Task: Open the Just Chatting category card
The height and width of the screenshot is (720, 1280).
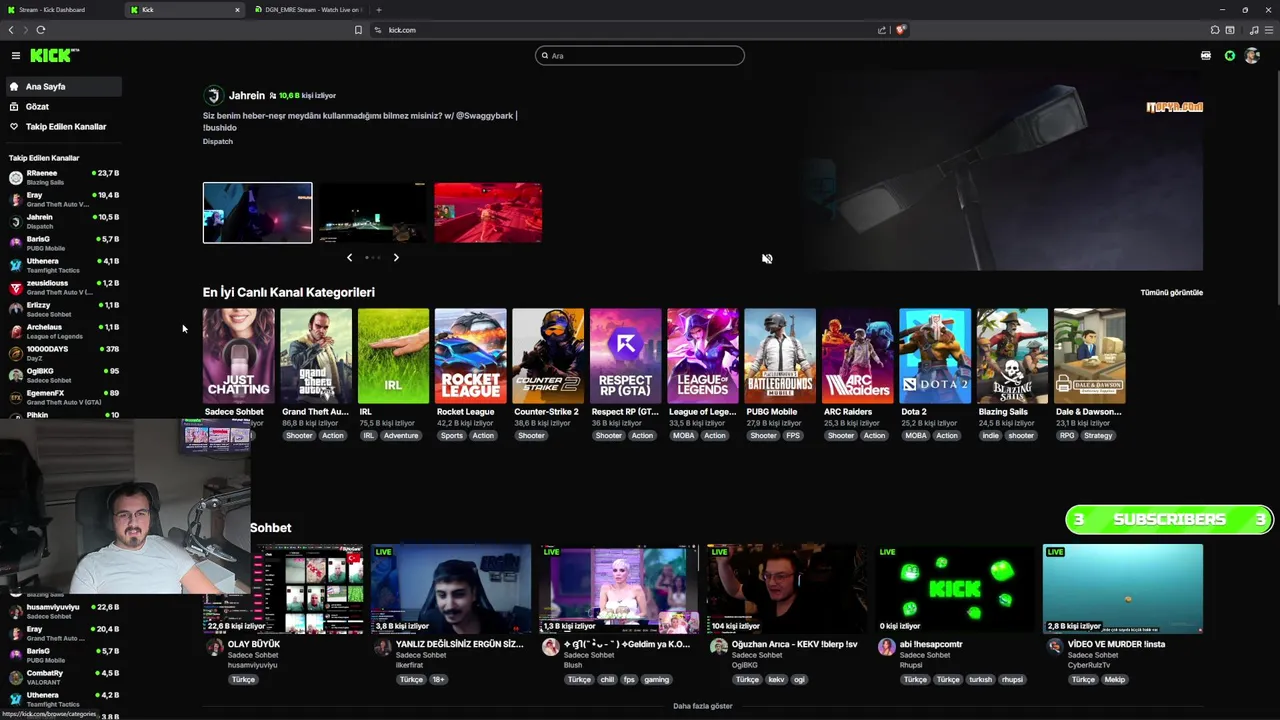Action: pos(238,356)
